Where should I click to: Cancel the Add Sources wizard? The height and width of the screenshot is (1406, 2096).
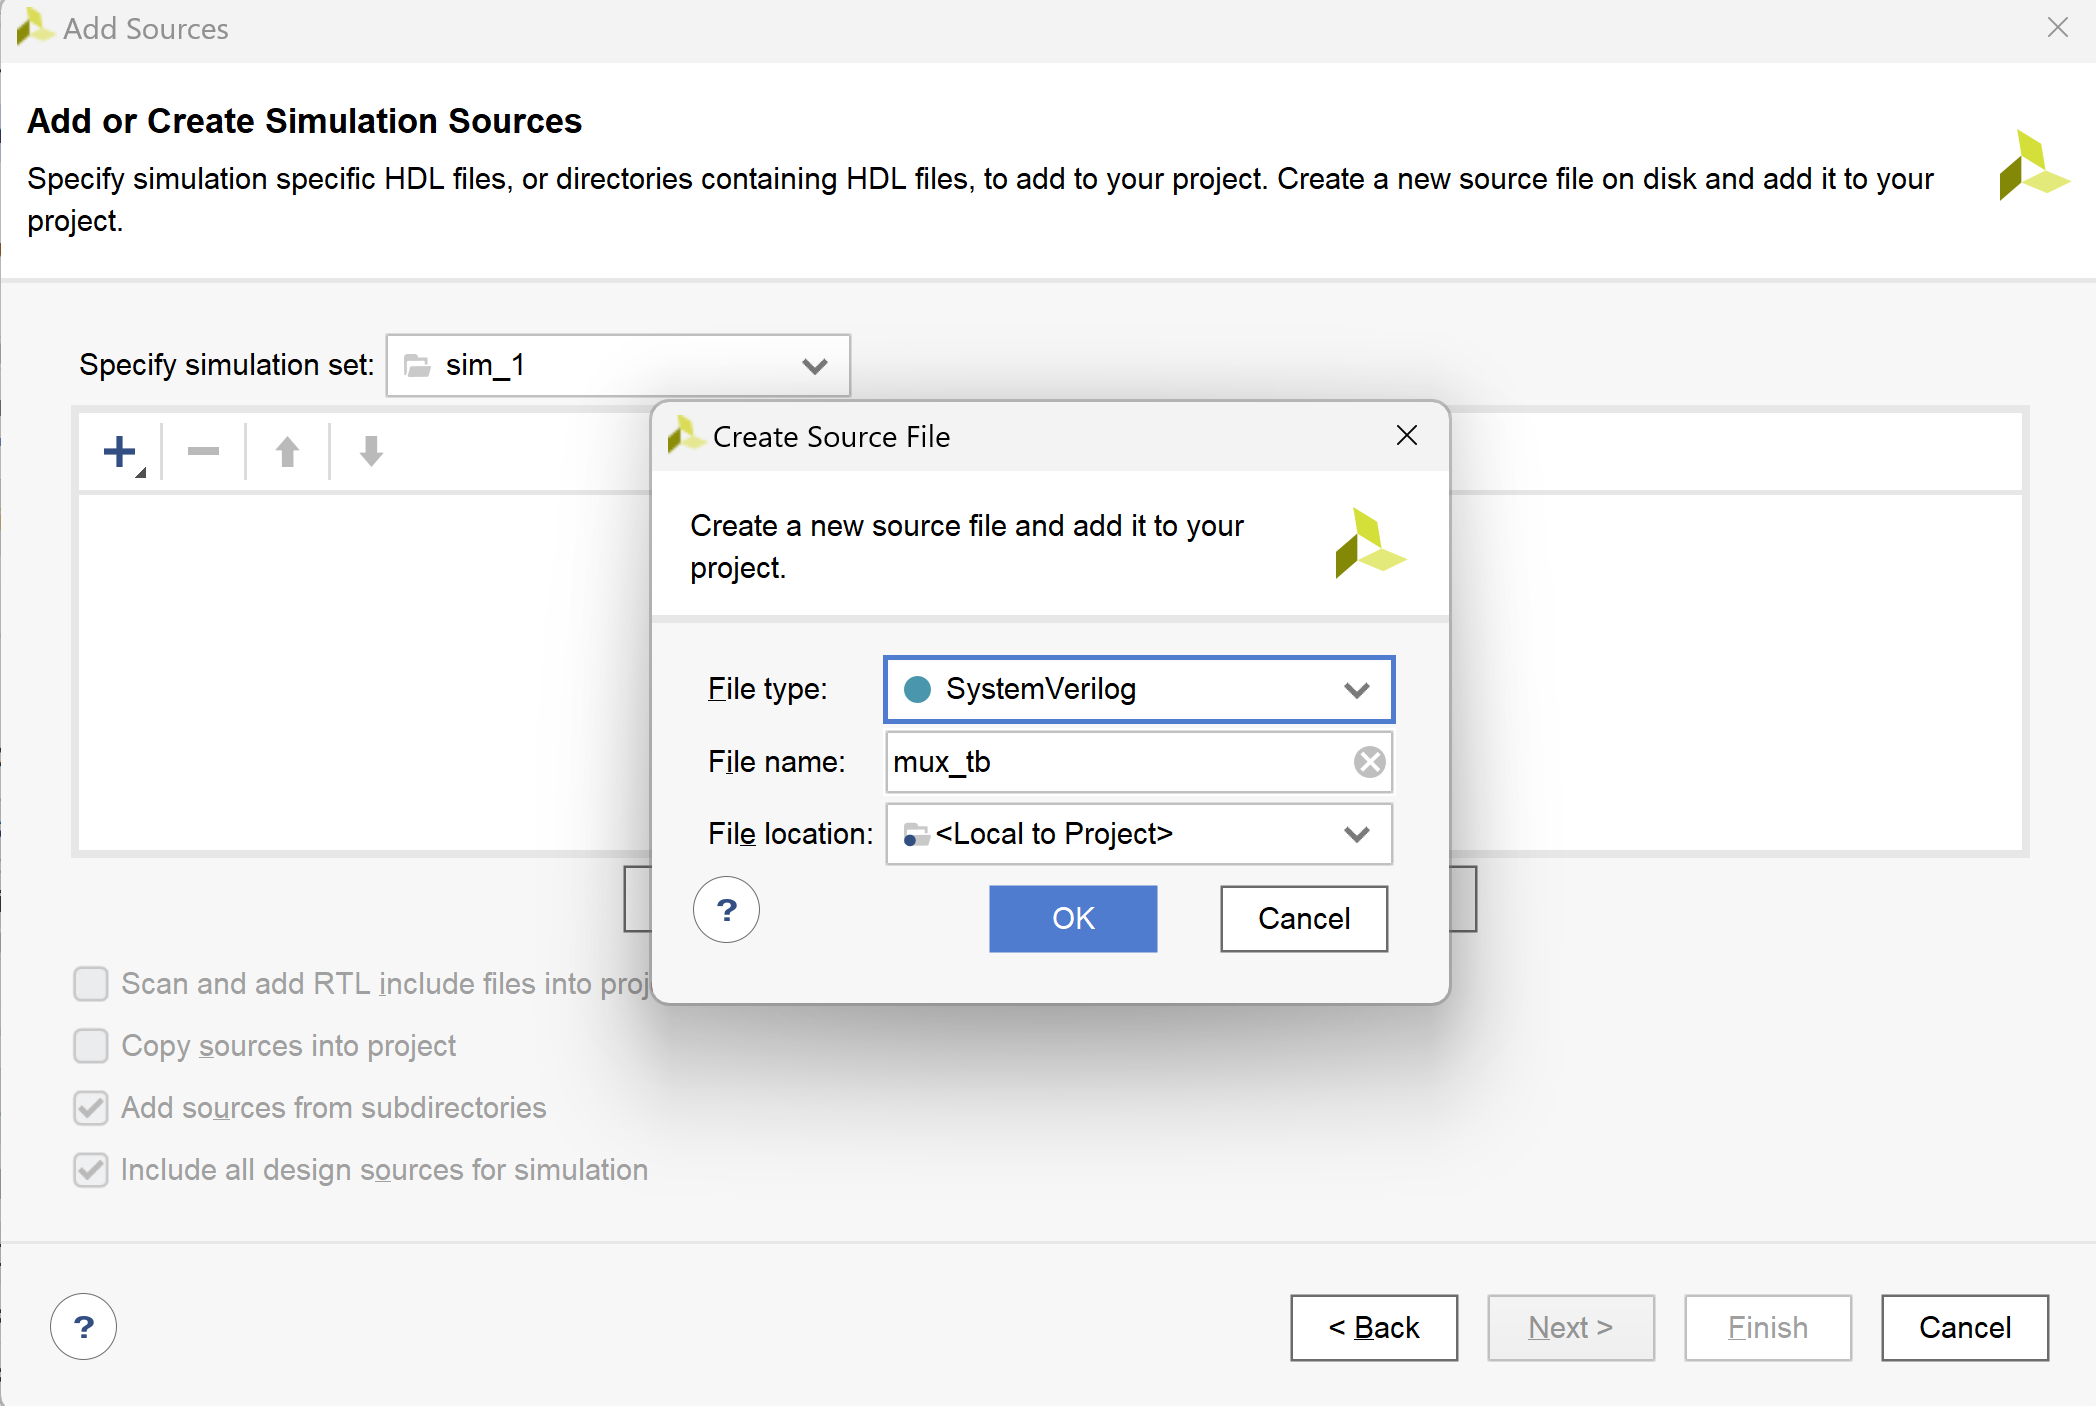point(1965,1328)
